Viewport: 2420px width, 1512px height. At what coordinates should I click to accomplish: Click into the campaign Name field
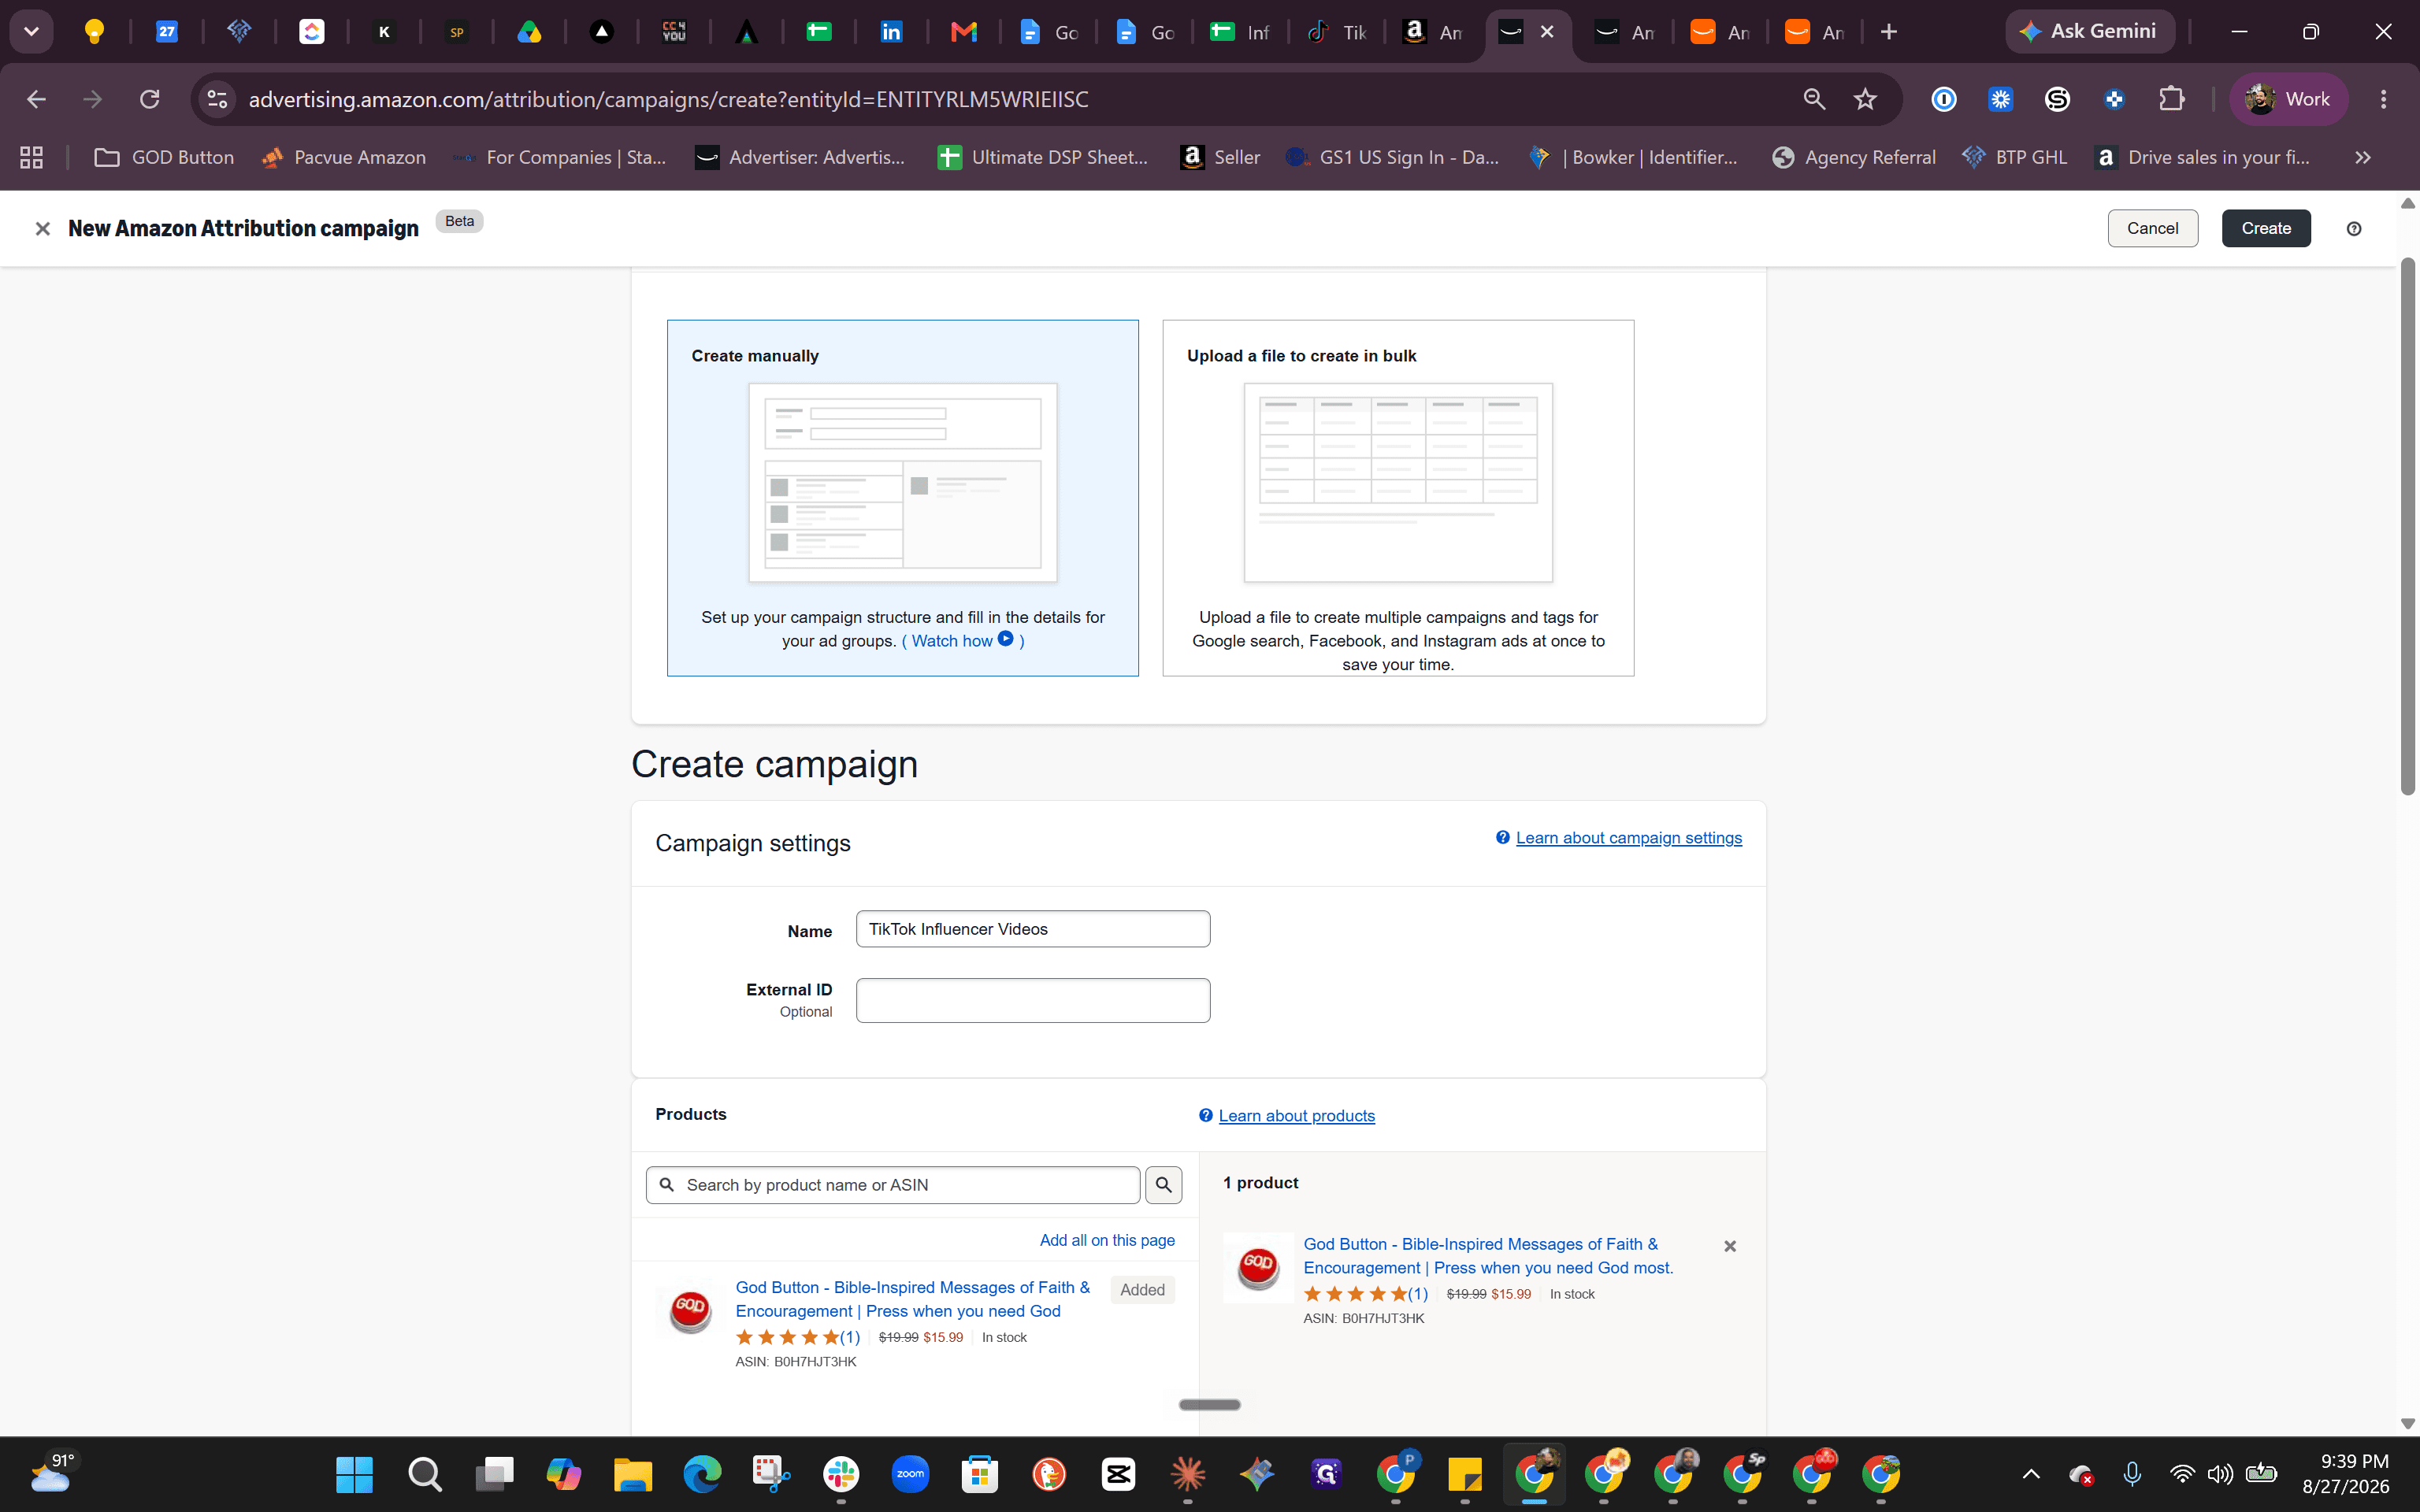coord(1033,929)
